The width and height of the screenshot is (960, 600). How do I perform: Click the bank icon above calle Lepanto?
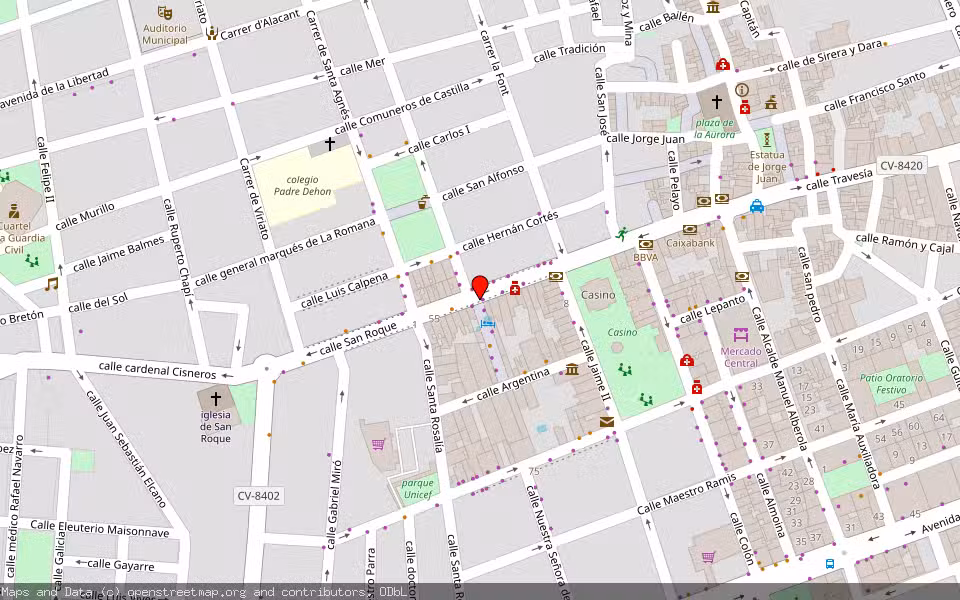click(x=742, y=276)
